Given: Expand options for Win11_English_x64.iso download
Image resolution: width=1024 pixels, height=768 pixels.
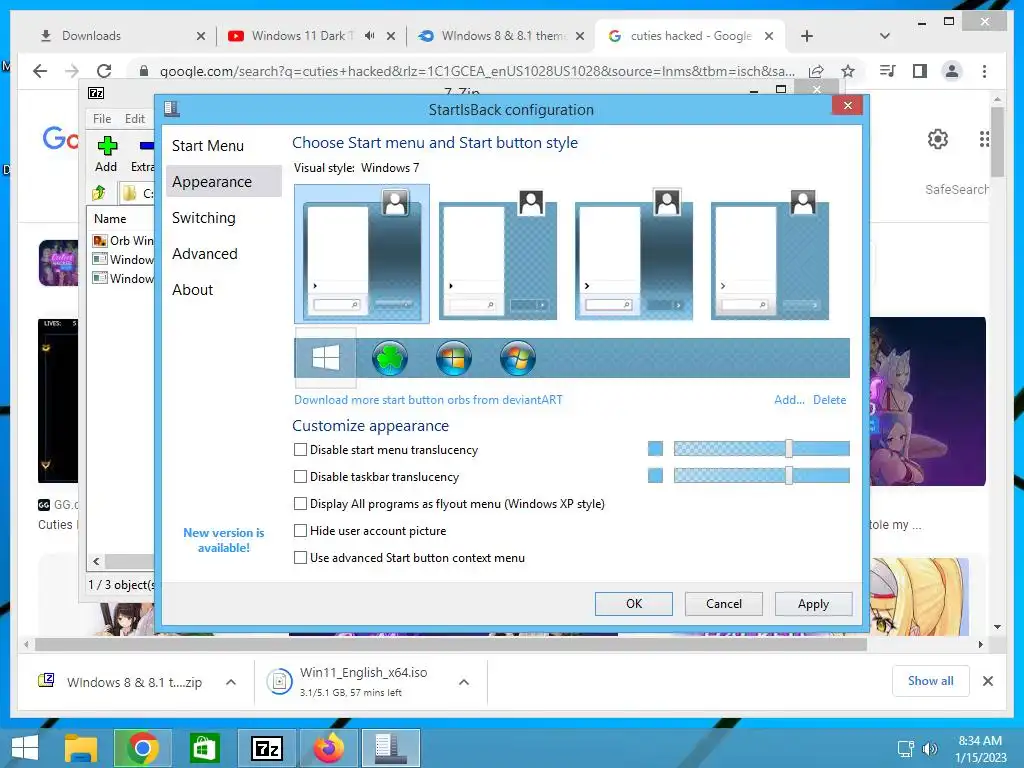Looking at the screenshot, I should point(464,682).
